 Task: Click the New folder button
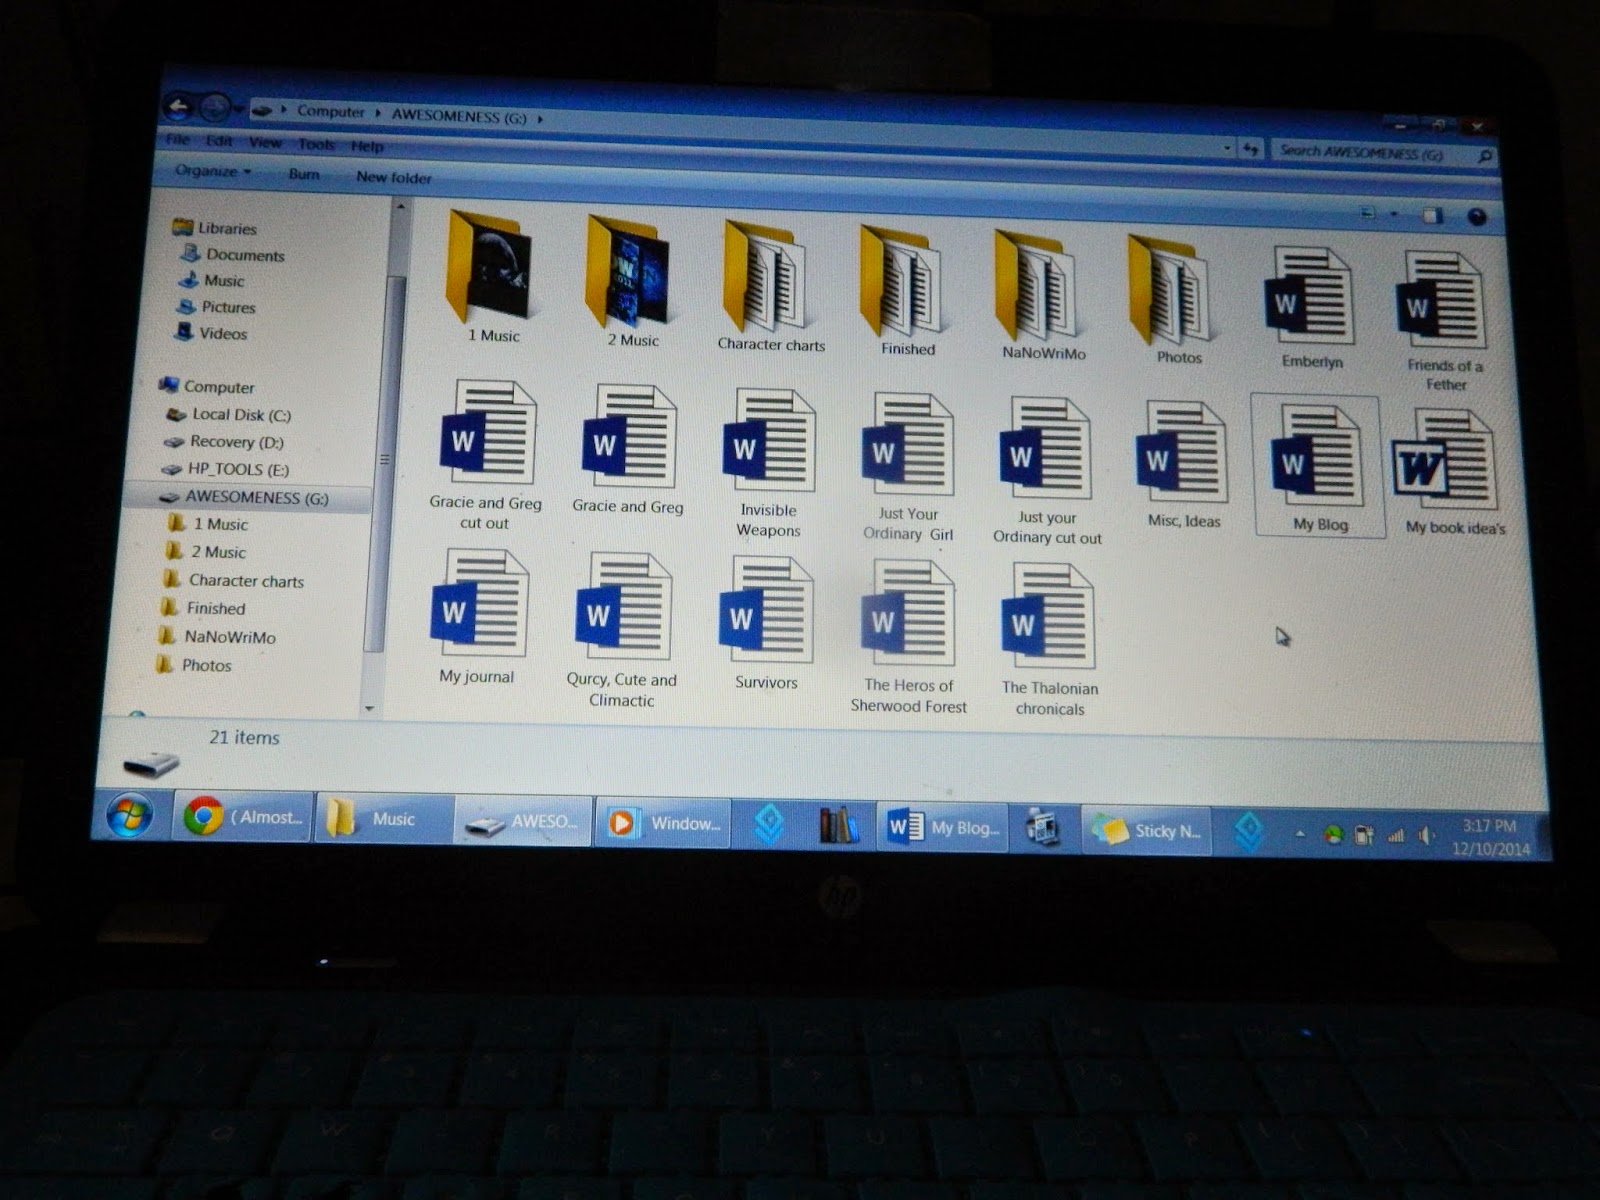394,177
